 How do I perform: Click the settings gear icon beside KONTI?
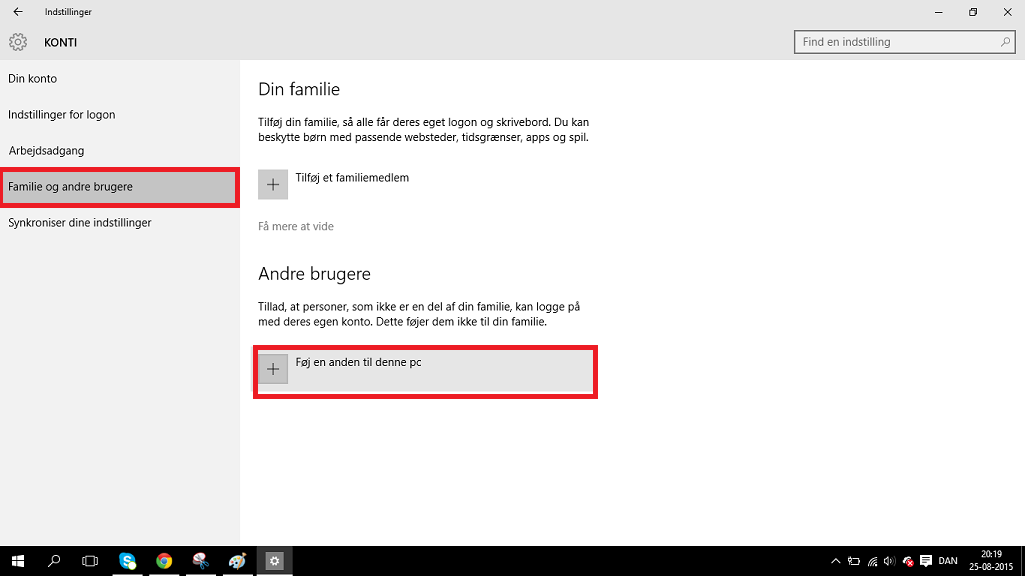(x=18, y=42)
